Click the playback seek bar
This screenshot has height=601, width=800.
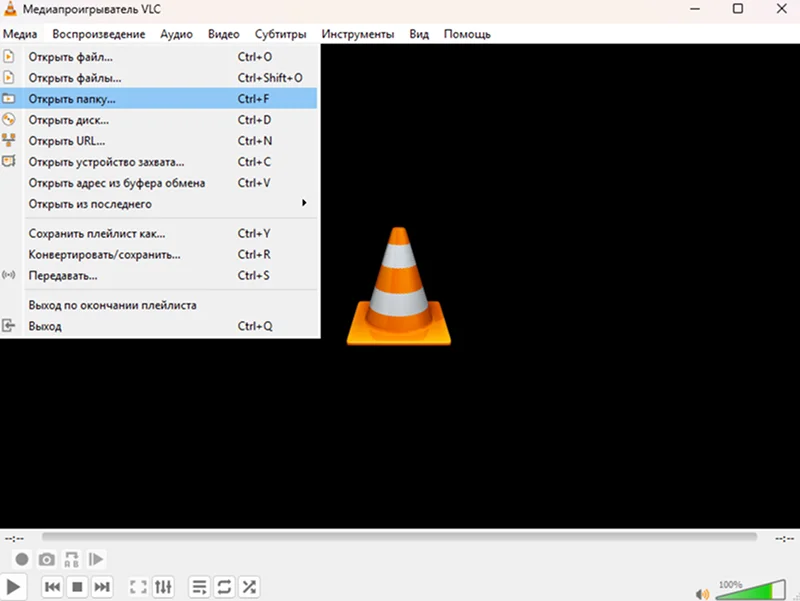point(399,537)
